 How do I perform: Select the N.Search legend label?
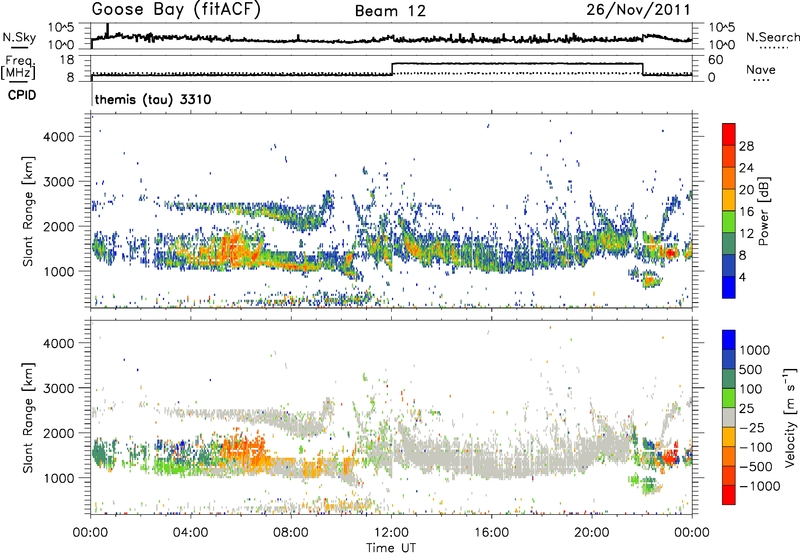pos(772,37)
